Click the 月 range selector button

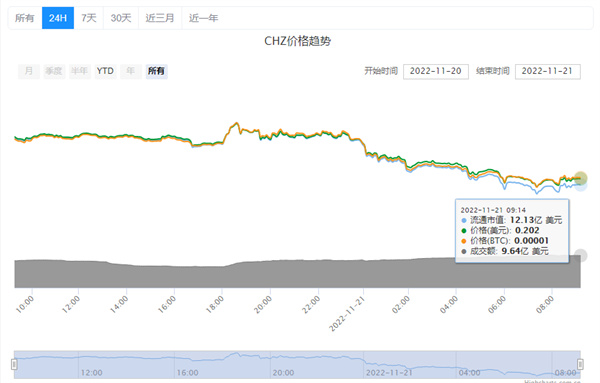tap(29, 71)
